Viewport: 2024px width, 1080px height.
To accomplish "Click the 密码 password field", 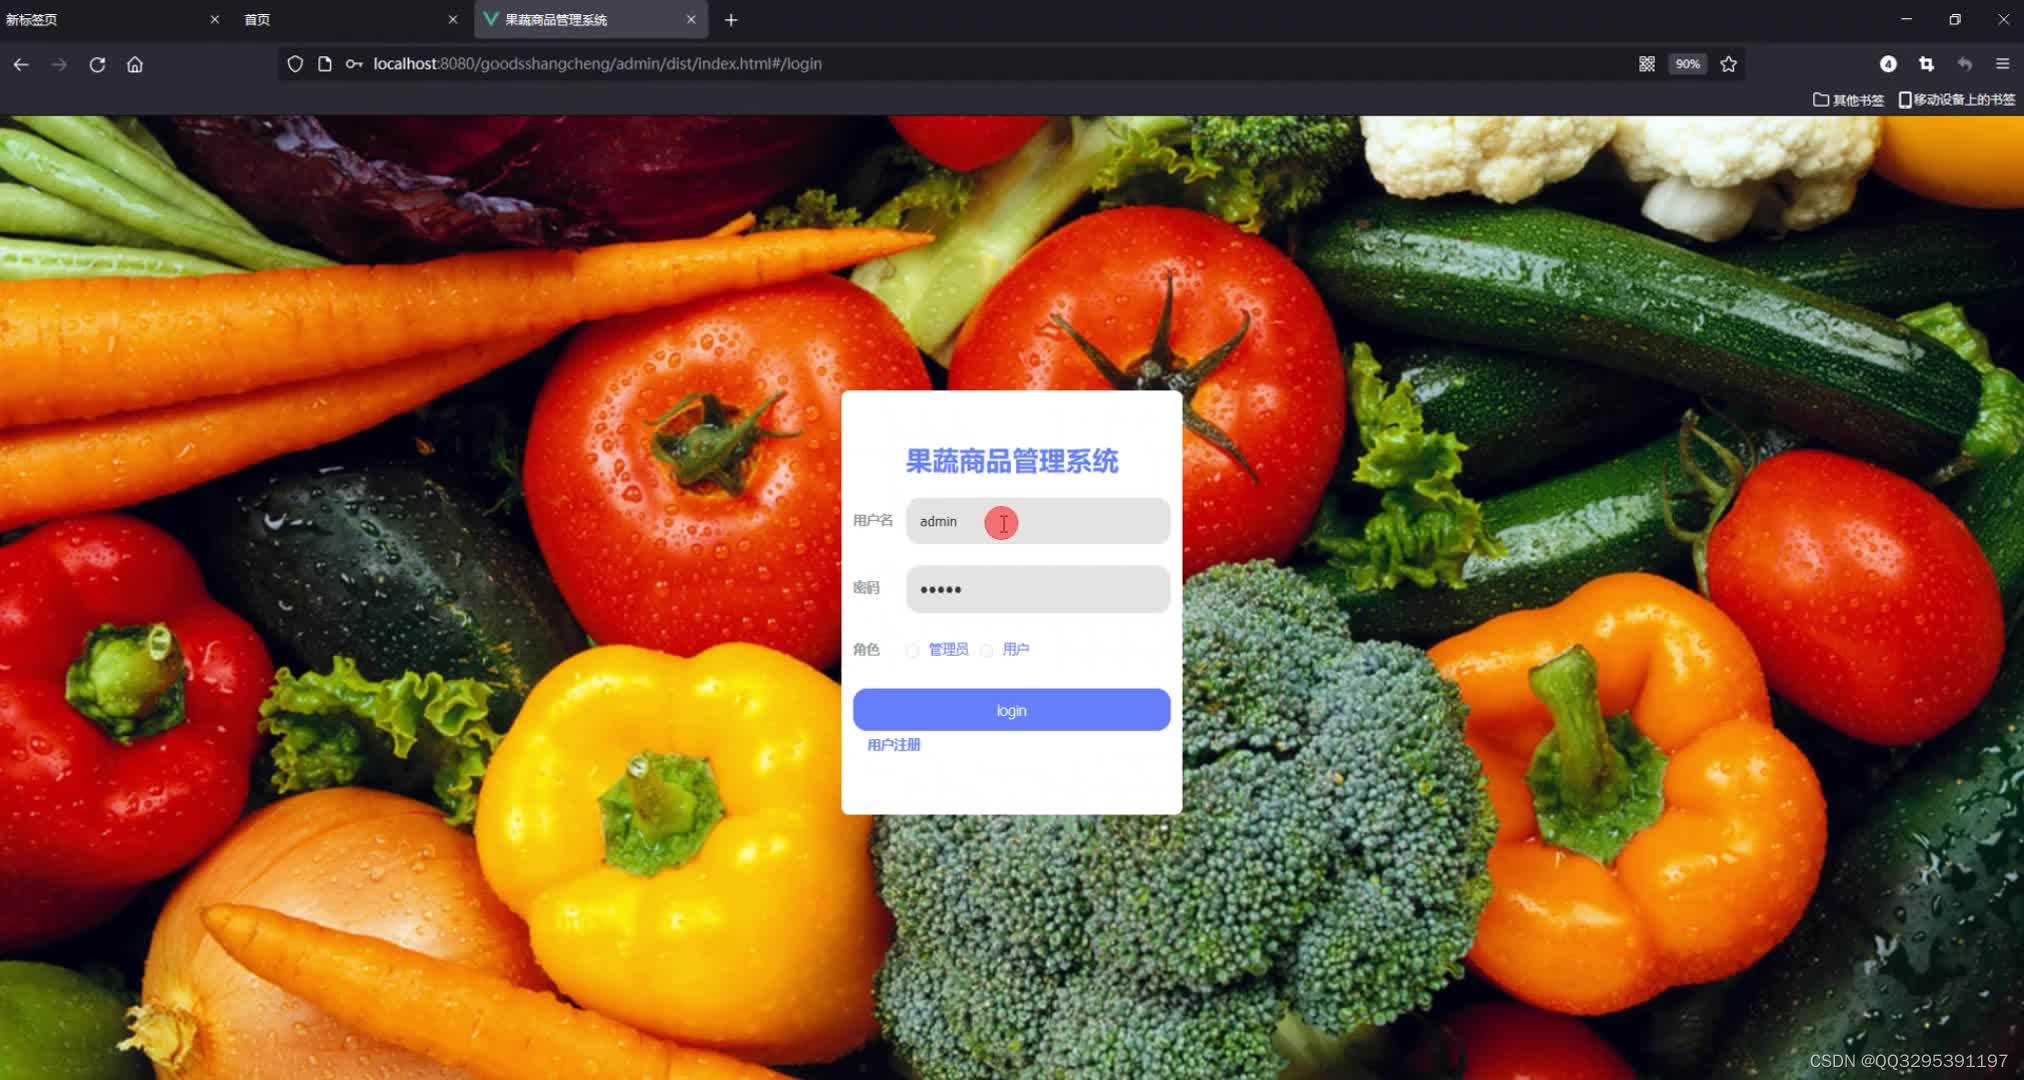I will pos(1038,589).
